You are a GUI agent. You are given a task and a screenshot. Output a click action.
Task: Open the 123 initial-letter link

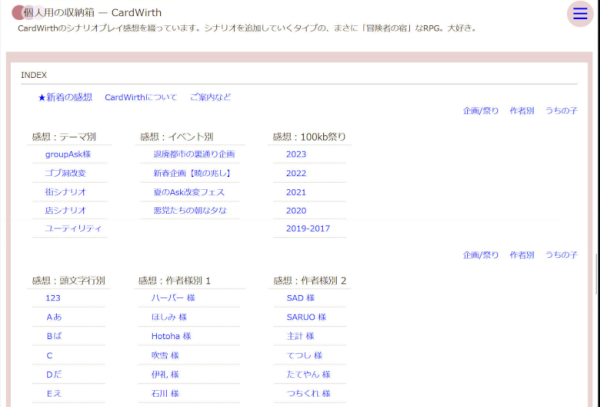[53, 298]
